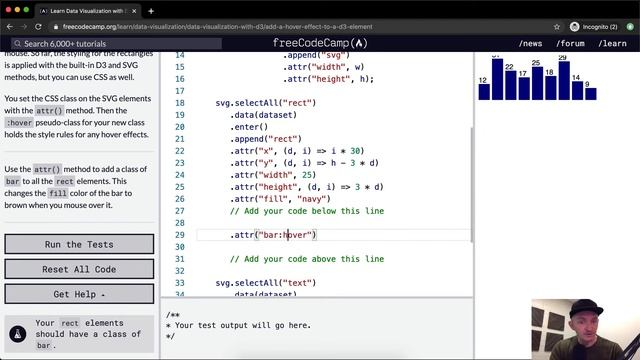Click the bar labeled 29 in the preview

(x=564, y=81)
